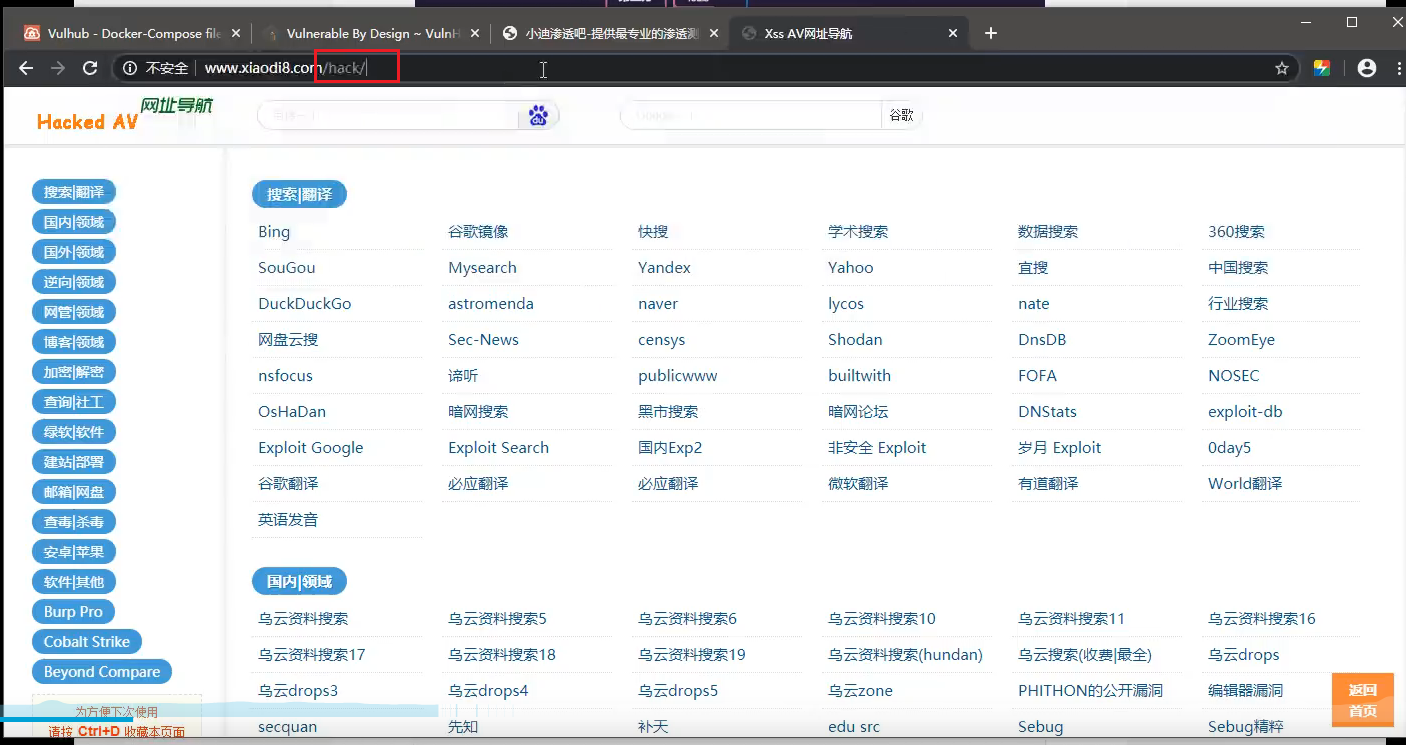Click the Baidu paw search icon

(538, 116)
